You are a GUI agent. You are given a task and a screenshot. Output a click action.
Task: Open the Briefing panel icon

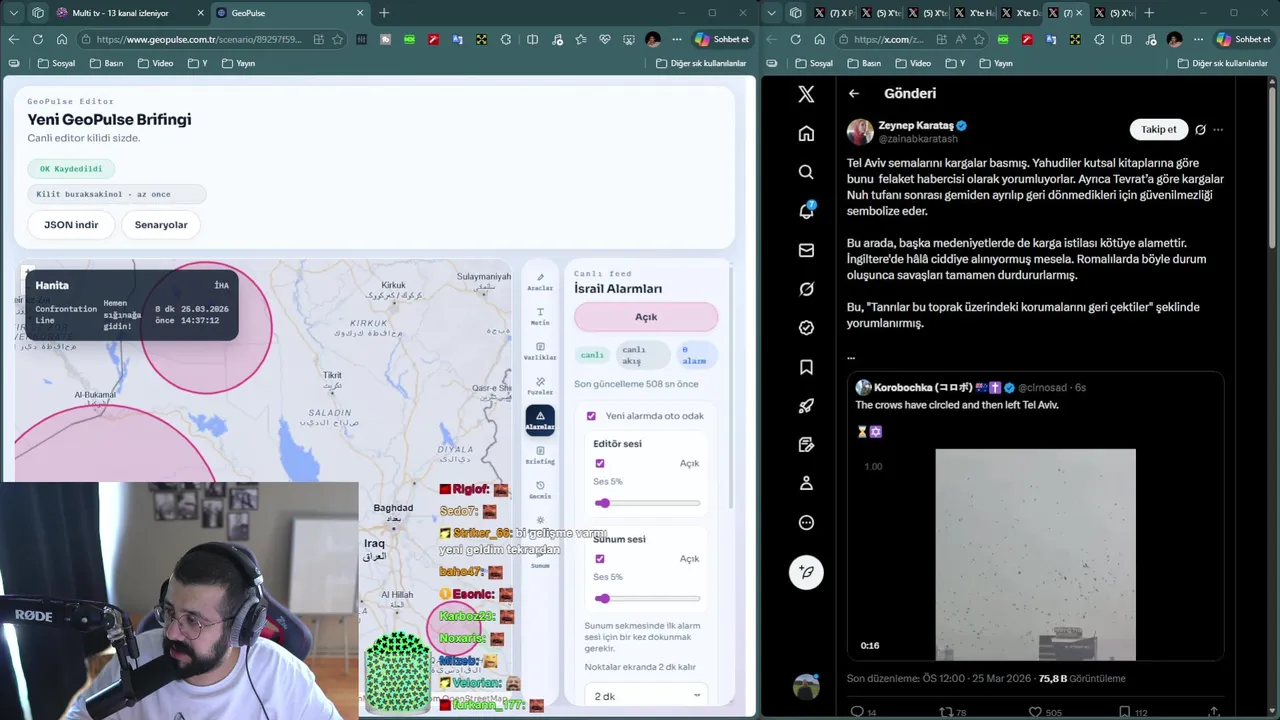click(540, 455)
